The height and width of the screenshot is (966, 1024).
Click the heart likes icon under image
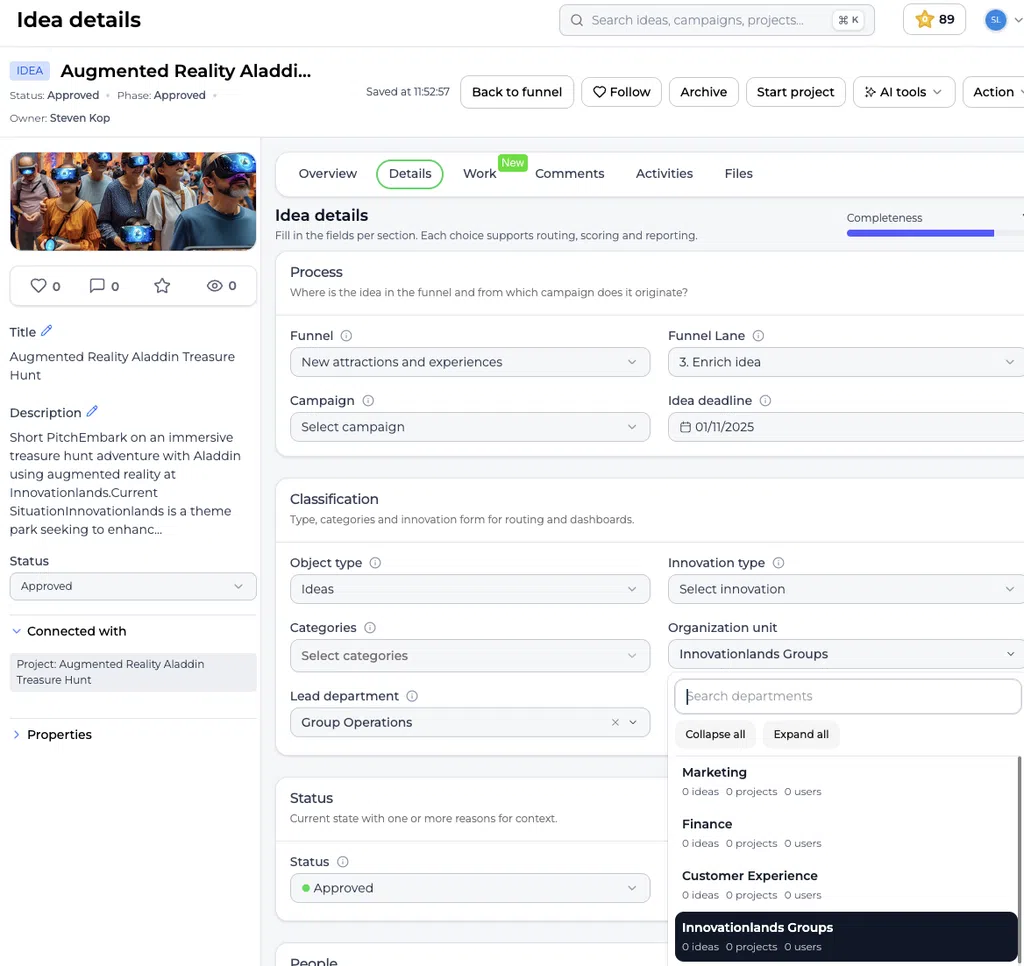(39, 285)
